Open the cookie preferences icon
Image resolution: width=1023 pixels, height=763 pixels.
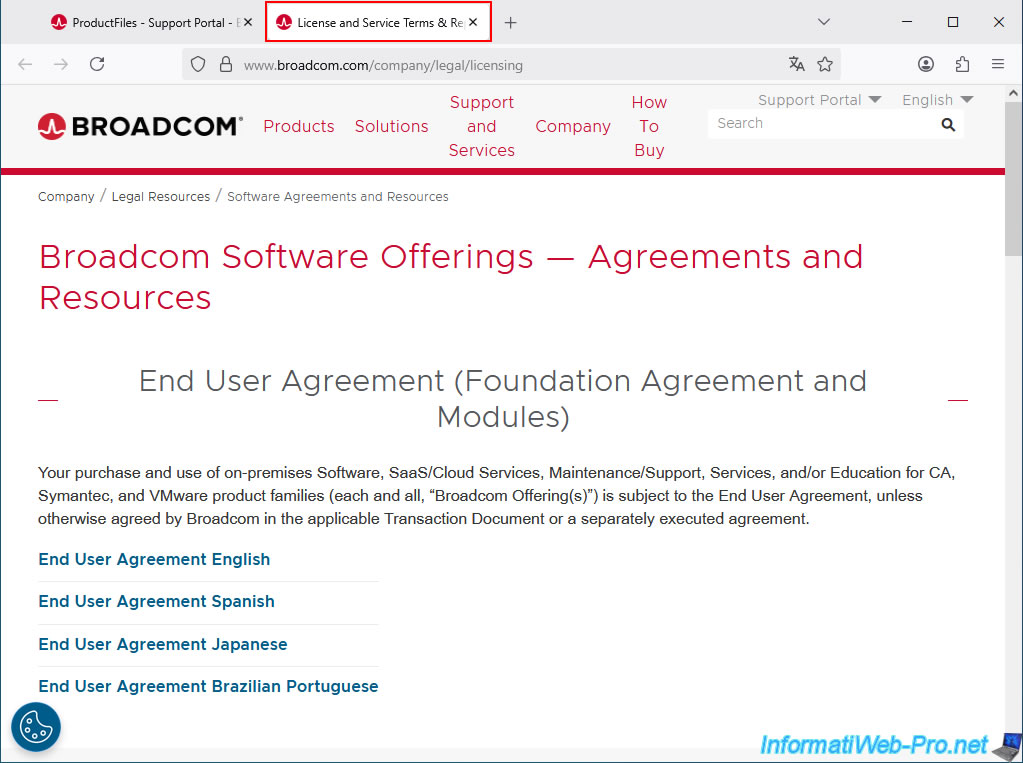coord(36,727)
